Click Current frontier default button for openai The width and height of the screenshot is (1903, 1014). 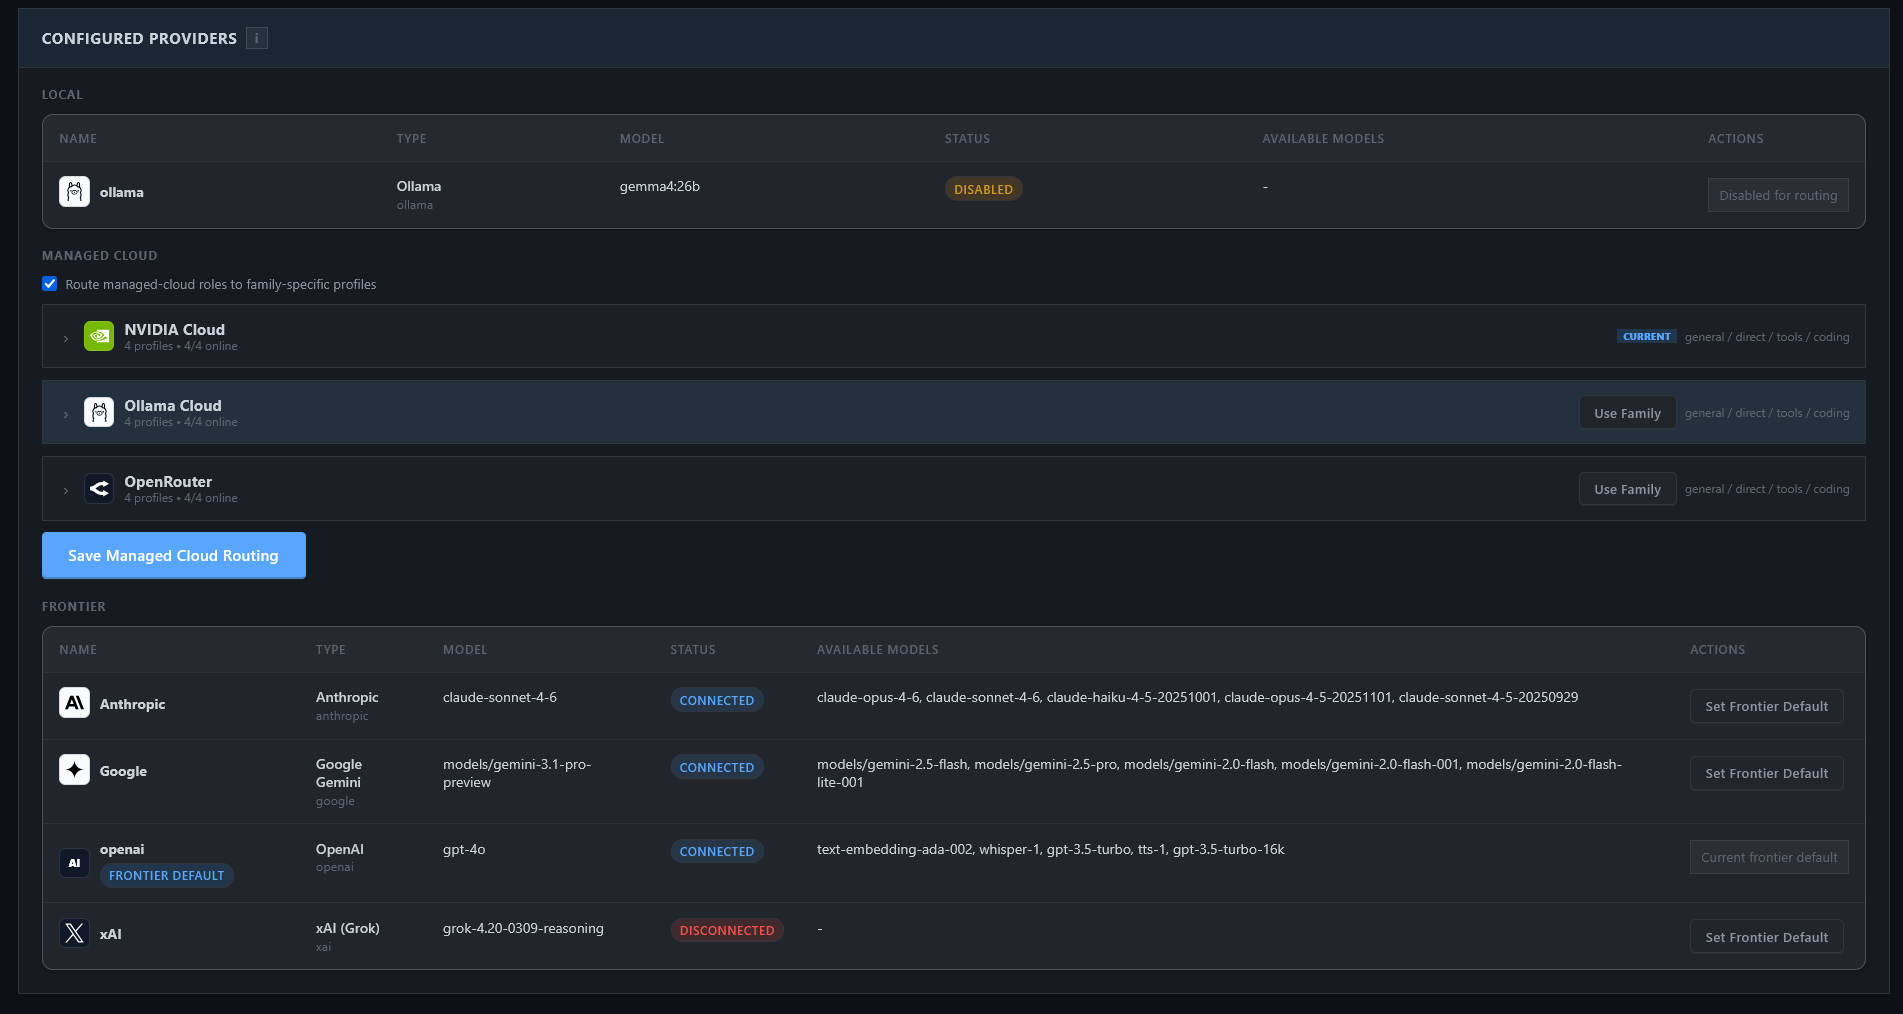[x=1769, y=857]
